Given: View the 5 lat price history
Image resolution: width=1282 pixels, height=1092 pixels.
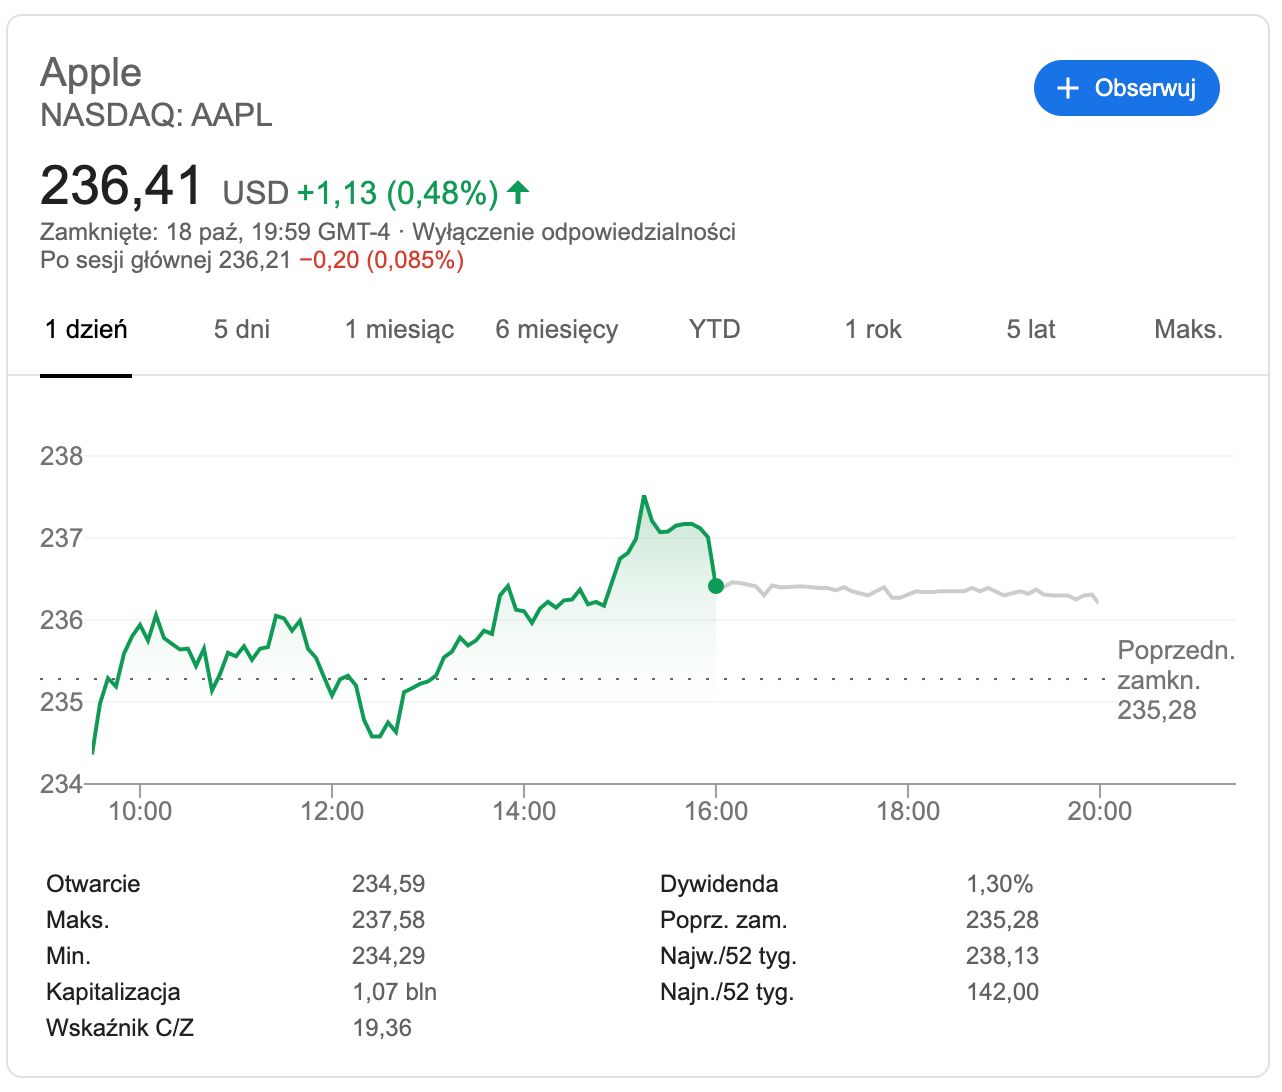Looking at the screenshot, I should (x=1031, y=330).
